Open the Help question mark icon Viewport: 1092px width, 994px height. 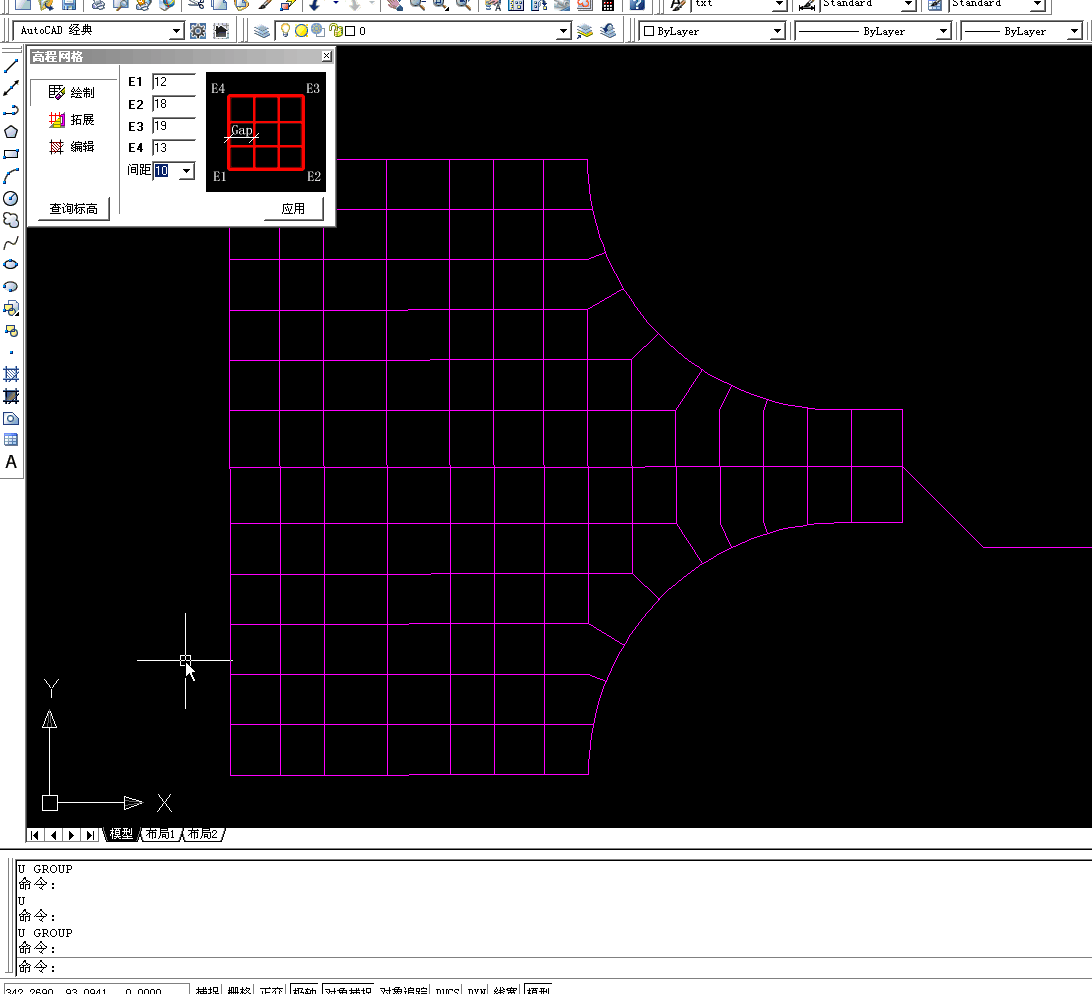pos(637,4)
